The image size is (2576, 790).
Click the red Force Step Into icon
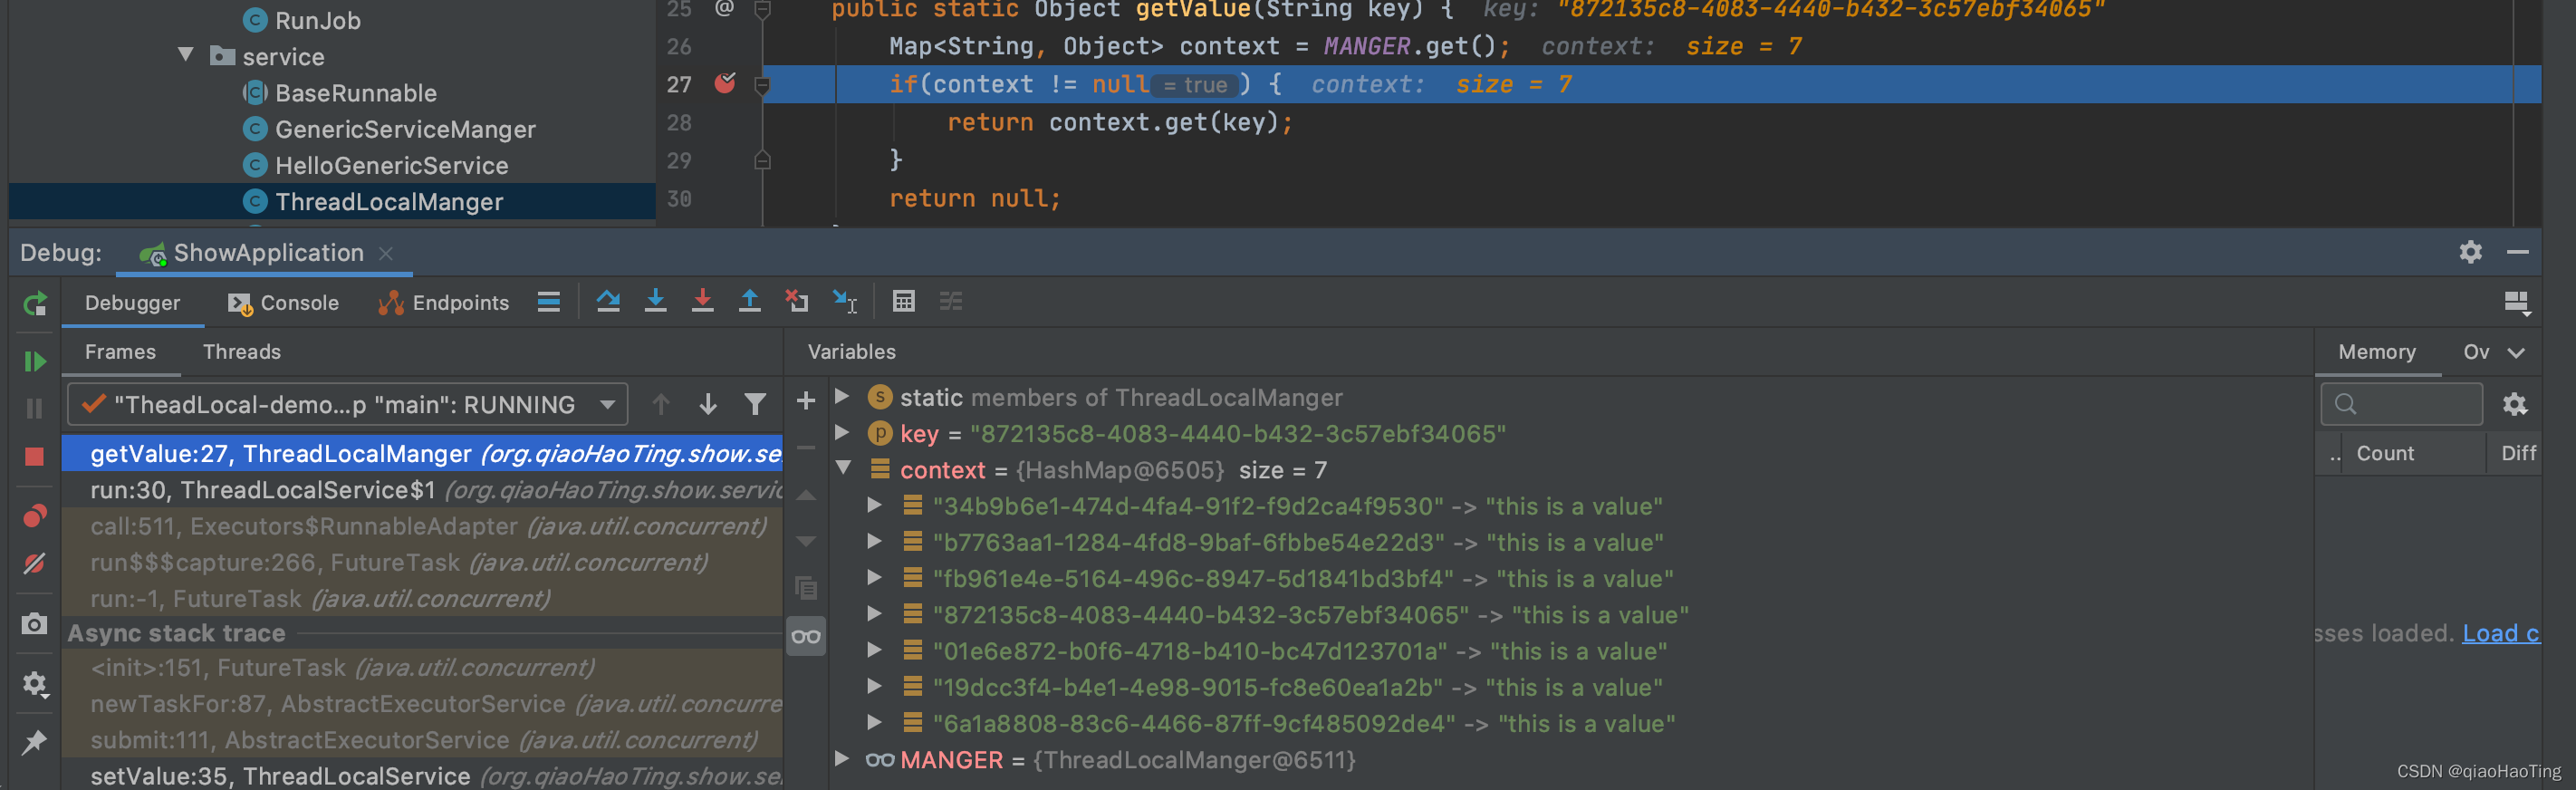tap(703, 301)
